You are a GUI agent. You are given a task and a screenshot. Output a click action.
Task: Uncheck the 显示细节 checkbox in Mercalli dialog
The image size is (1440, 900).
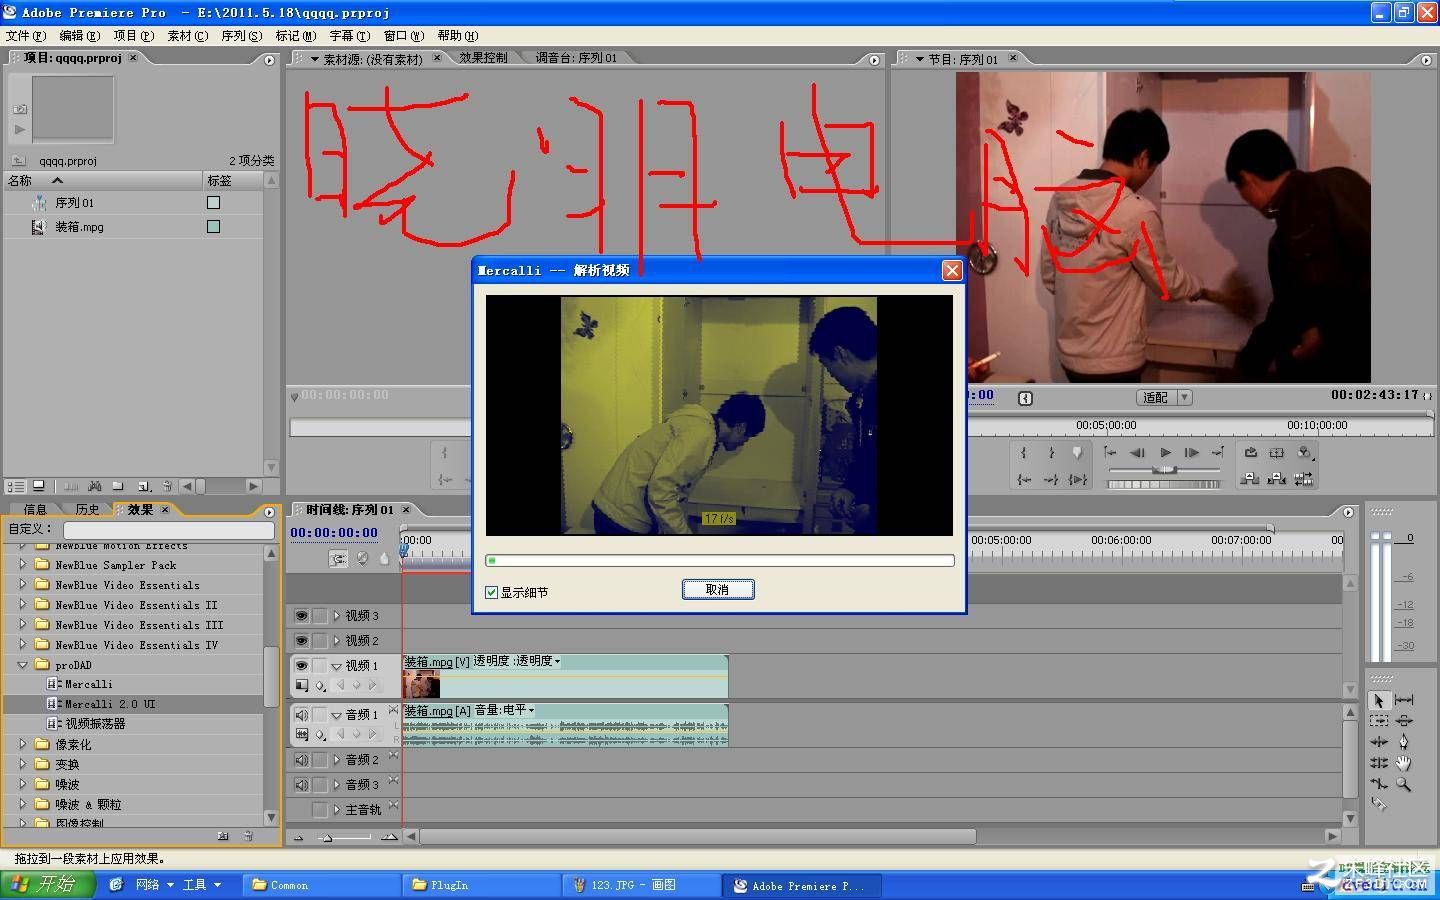491,592
